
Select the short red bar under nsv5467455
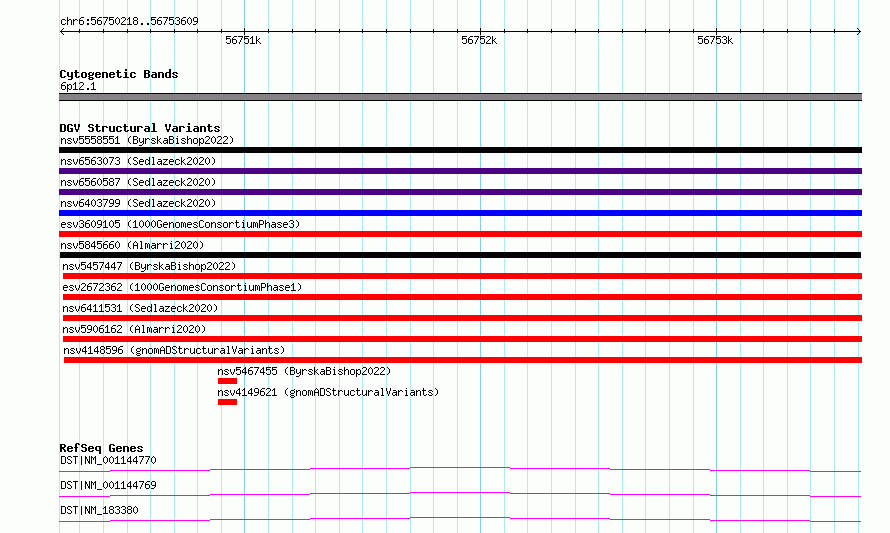[x=227, y=381]
